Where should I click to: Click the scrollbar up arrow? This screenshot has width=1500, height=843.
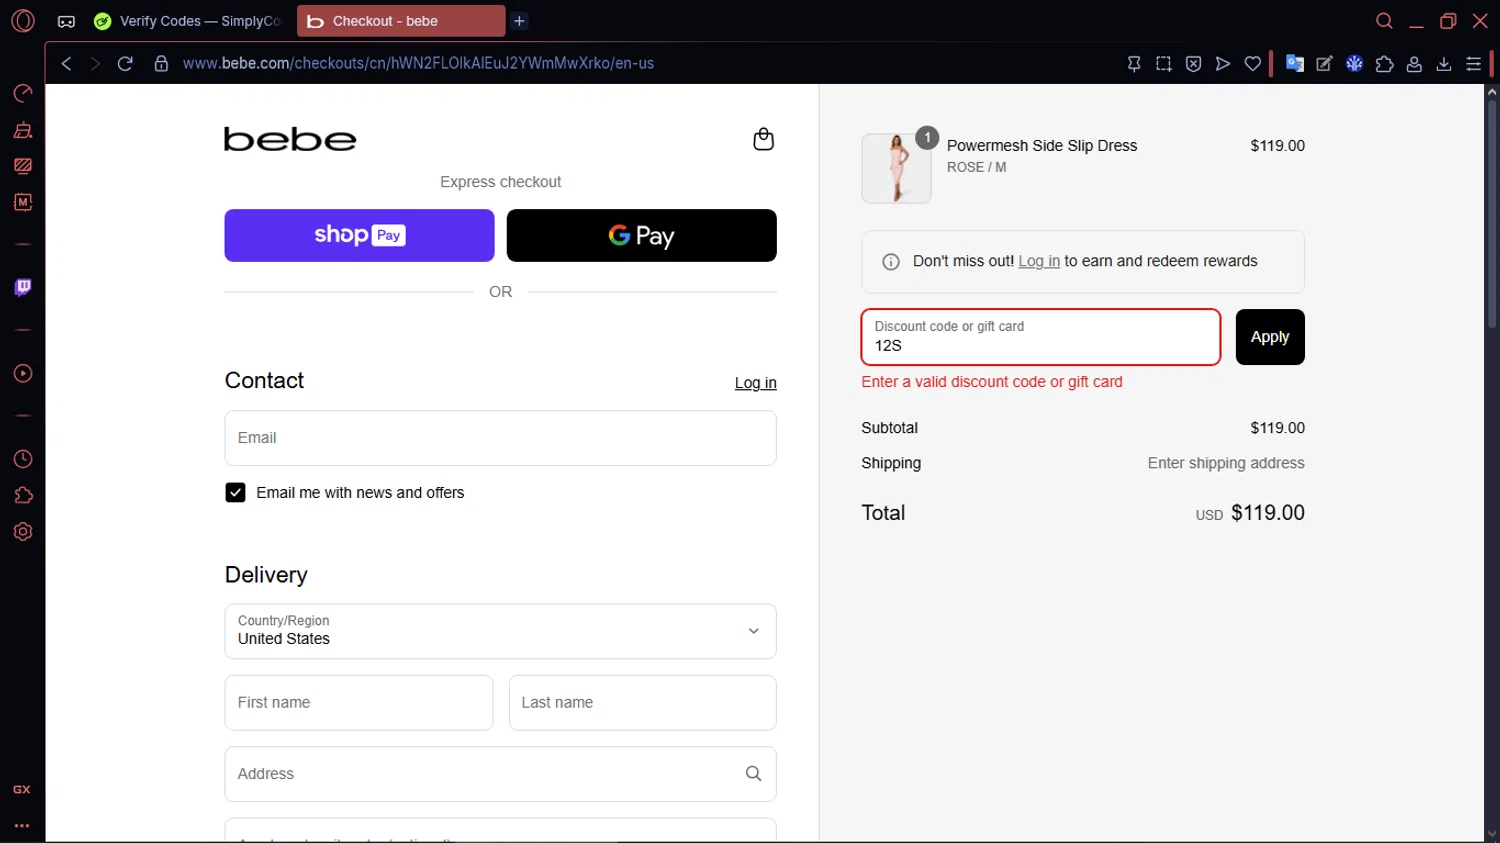click(x=1492, y=92)
